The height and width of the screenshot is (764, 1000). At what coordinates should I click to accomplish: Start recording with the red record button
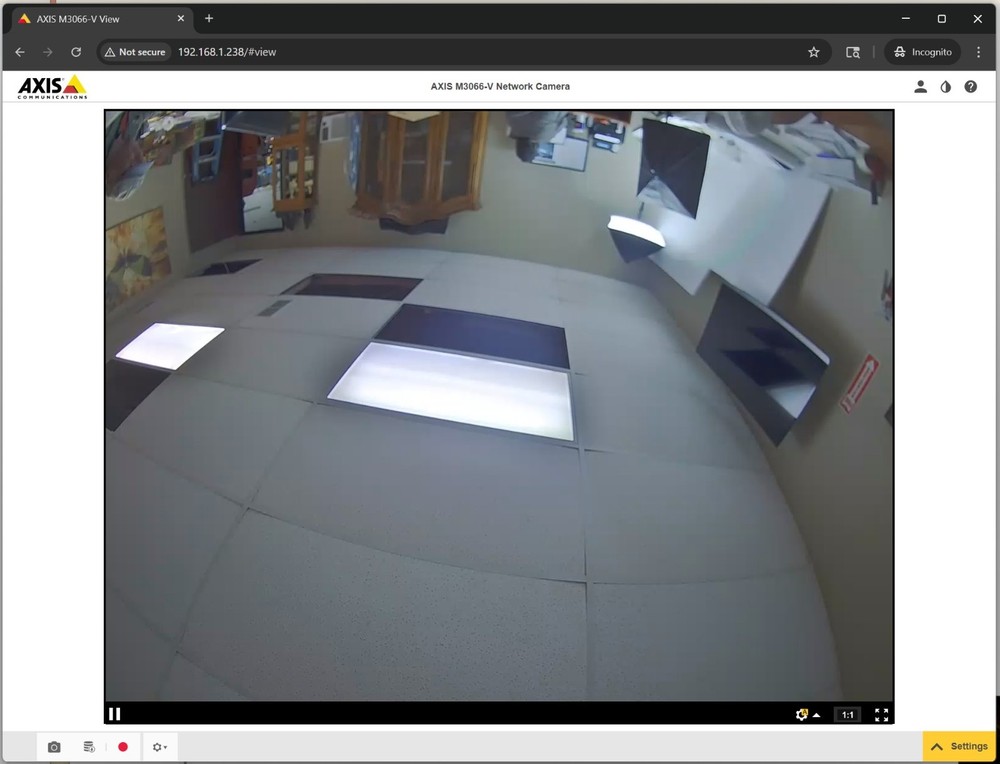pos(123,746)
